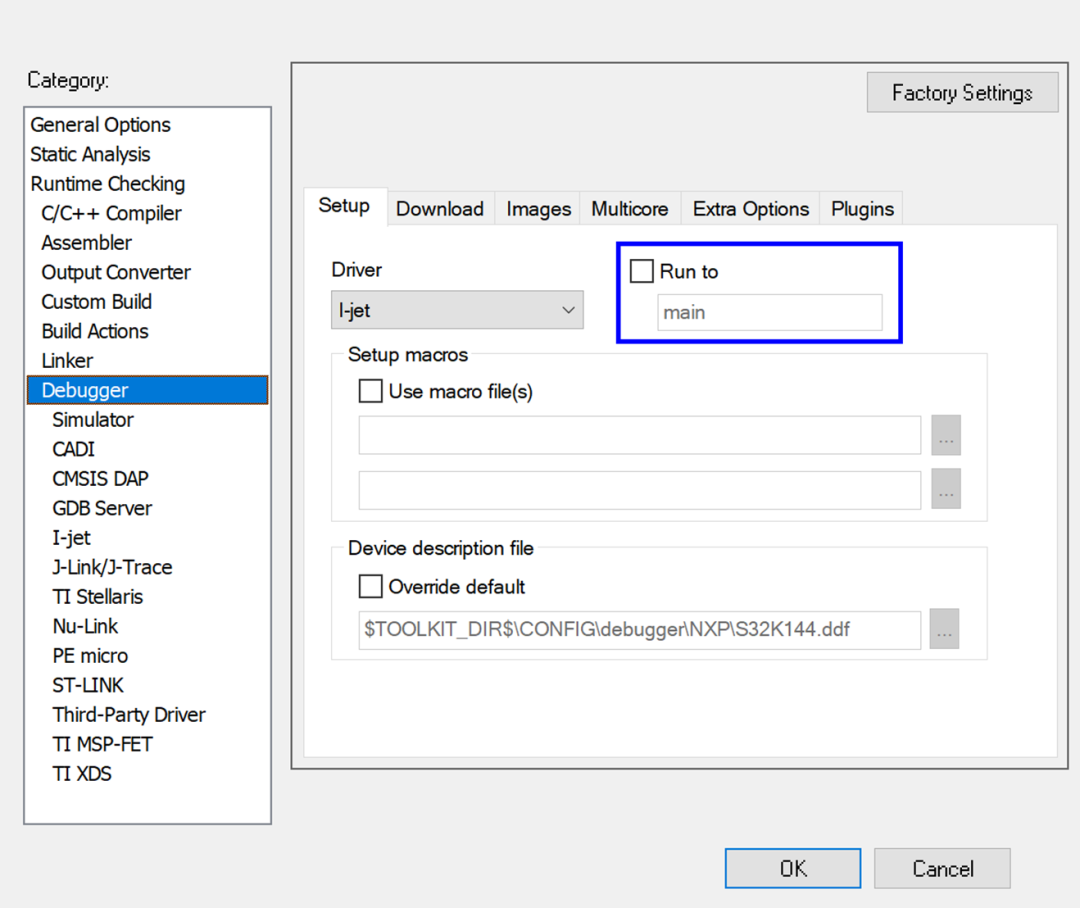Switch to the Download tab
1080x908 pixels.
439,208
